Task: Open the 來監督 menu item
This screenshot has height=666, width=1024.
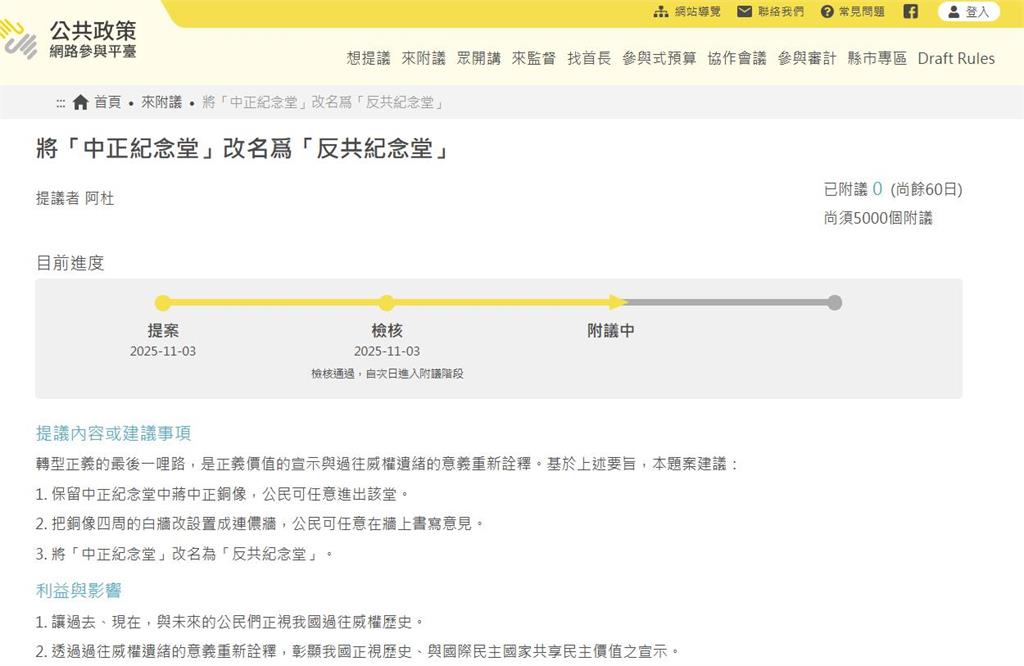Action: click(532, 58)
